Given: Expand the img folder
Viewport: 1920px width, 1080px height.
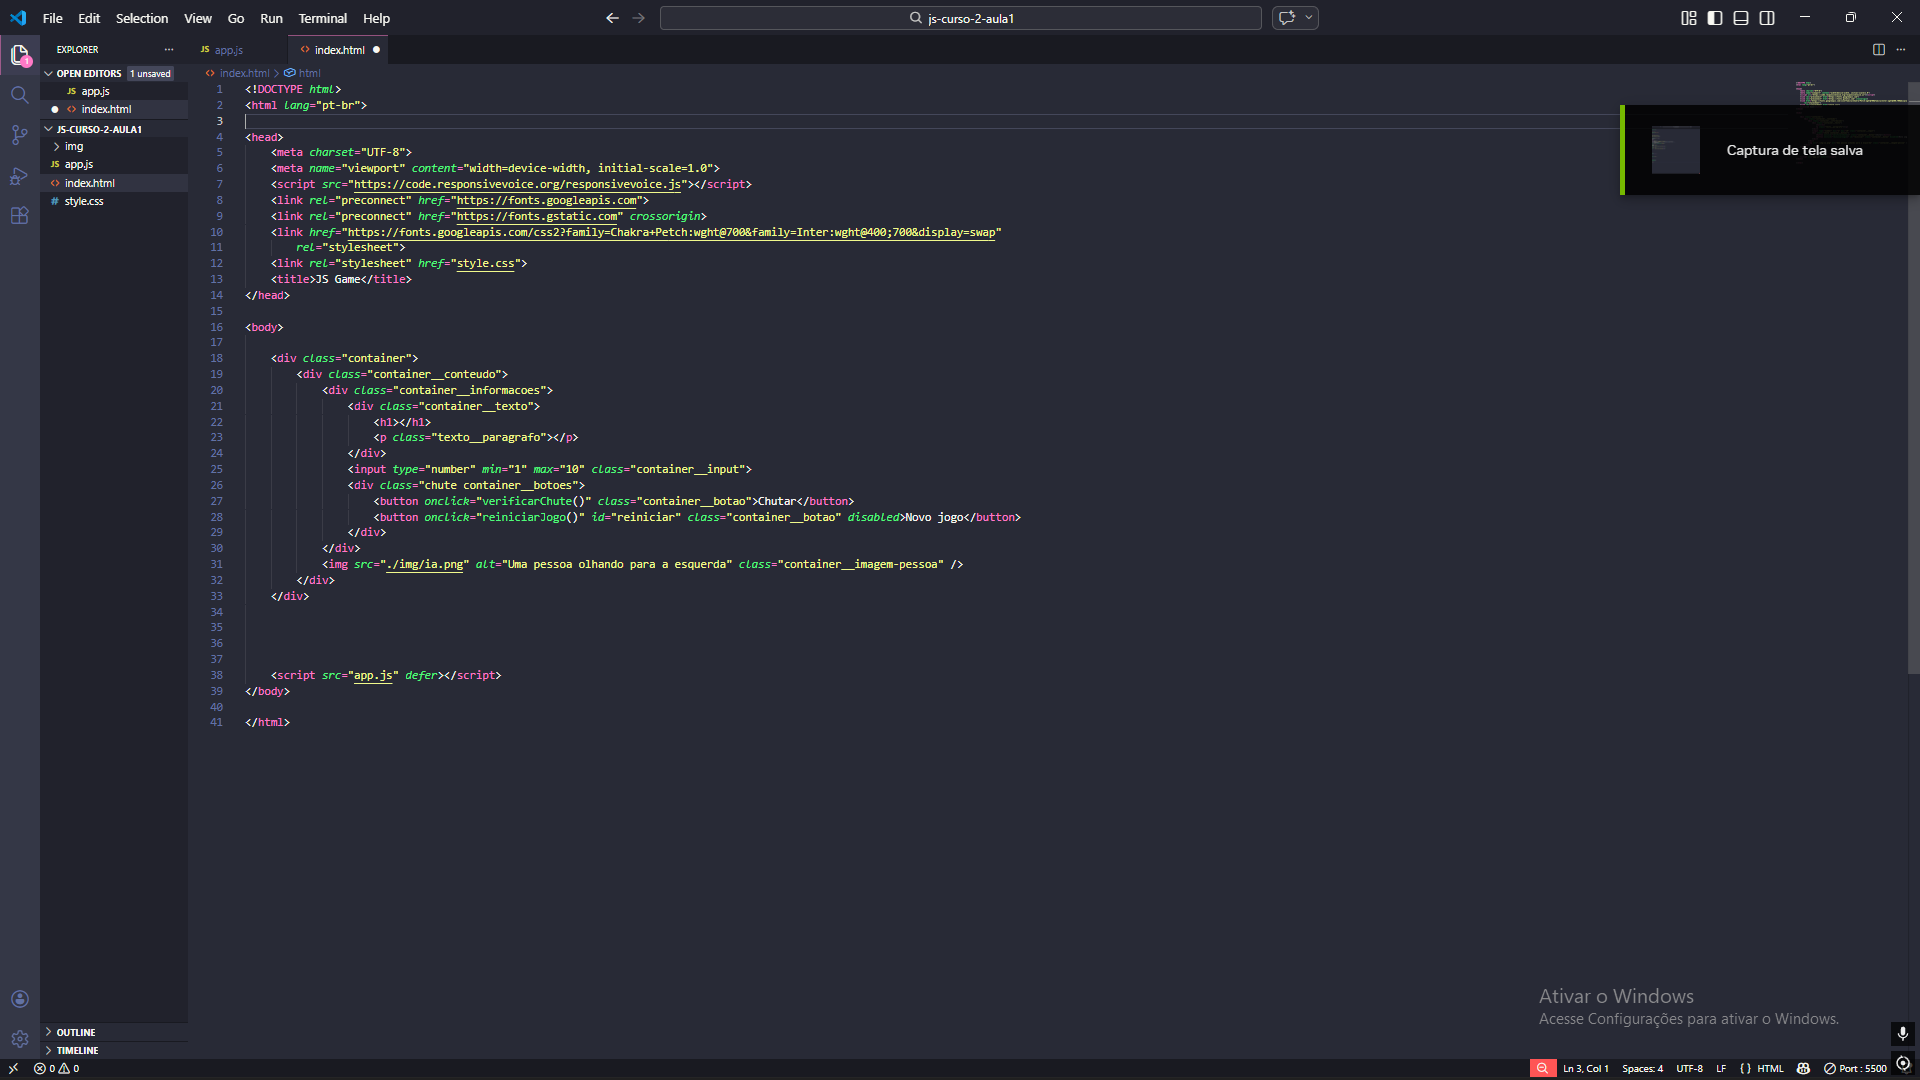Looking at the screenshot, I should tap(74, 146).
